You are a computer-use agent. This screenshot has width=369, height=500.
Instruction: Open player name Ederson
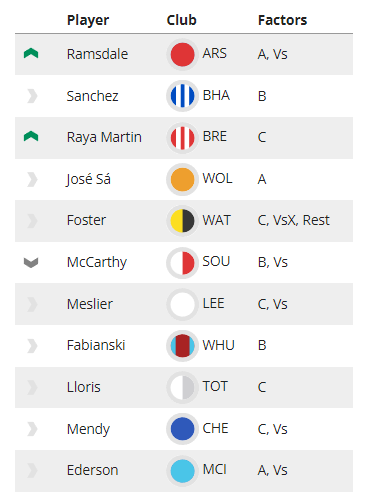(x=93, y=470)
